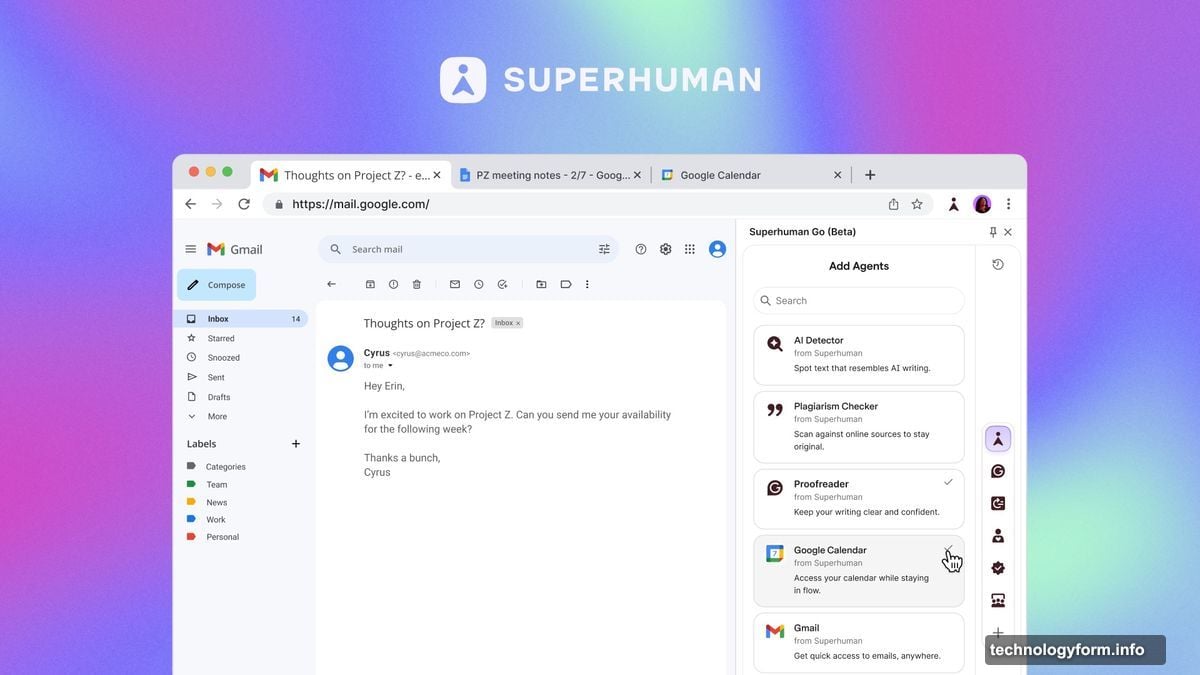The height and width of the screenshot is (675, 1200).
Task: Snooze the email with clock icon
Action: coord(479,284)
